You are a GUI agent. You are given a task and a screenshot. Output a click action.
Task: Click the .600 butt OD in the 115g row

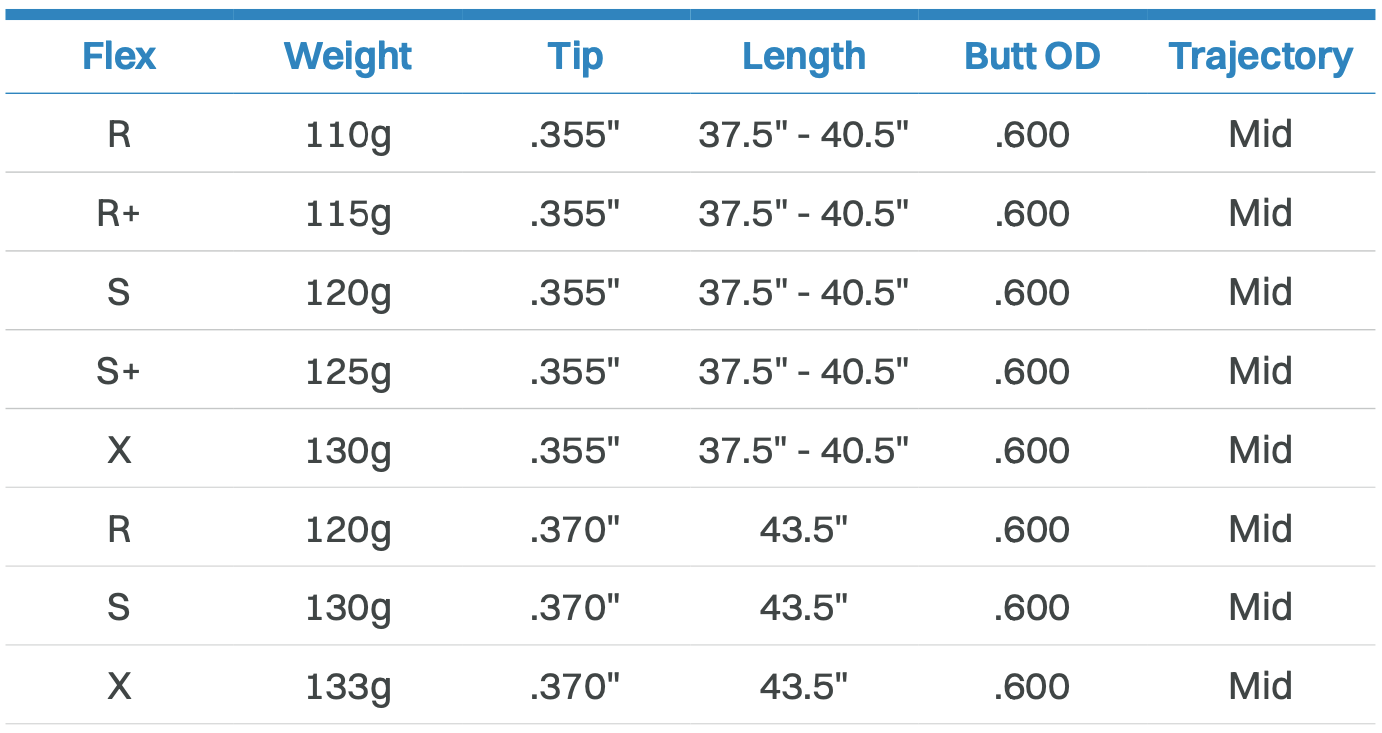click(1032, 213)
